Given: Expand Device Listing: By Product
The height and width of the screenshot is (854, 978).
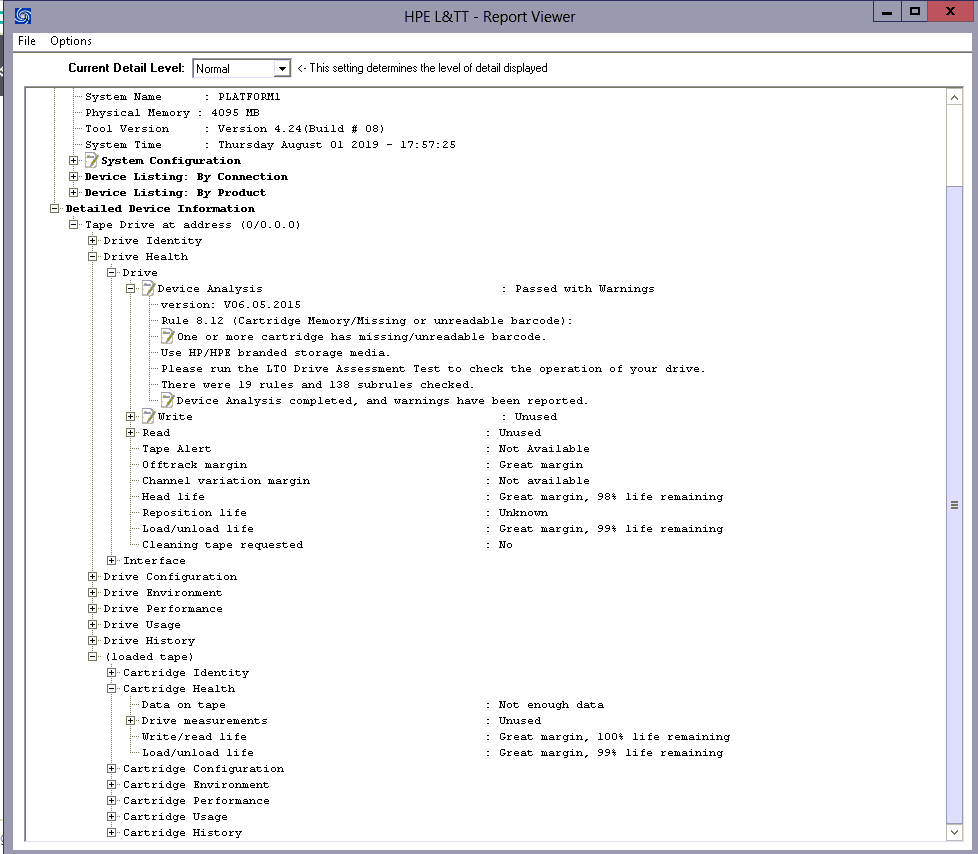Looking at the screenshot, I should pos(74,192).
